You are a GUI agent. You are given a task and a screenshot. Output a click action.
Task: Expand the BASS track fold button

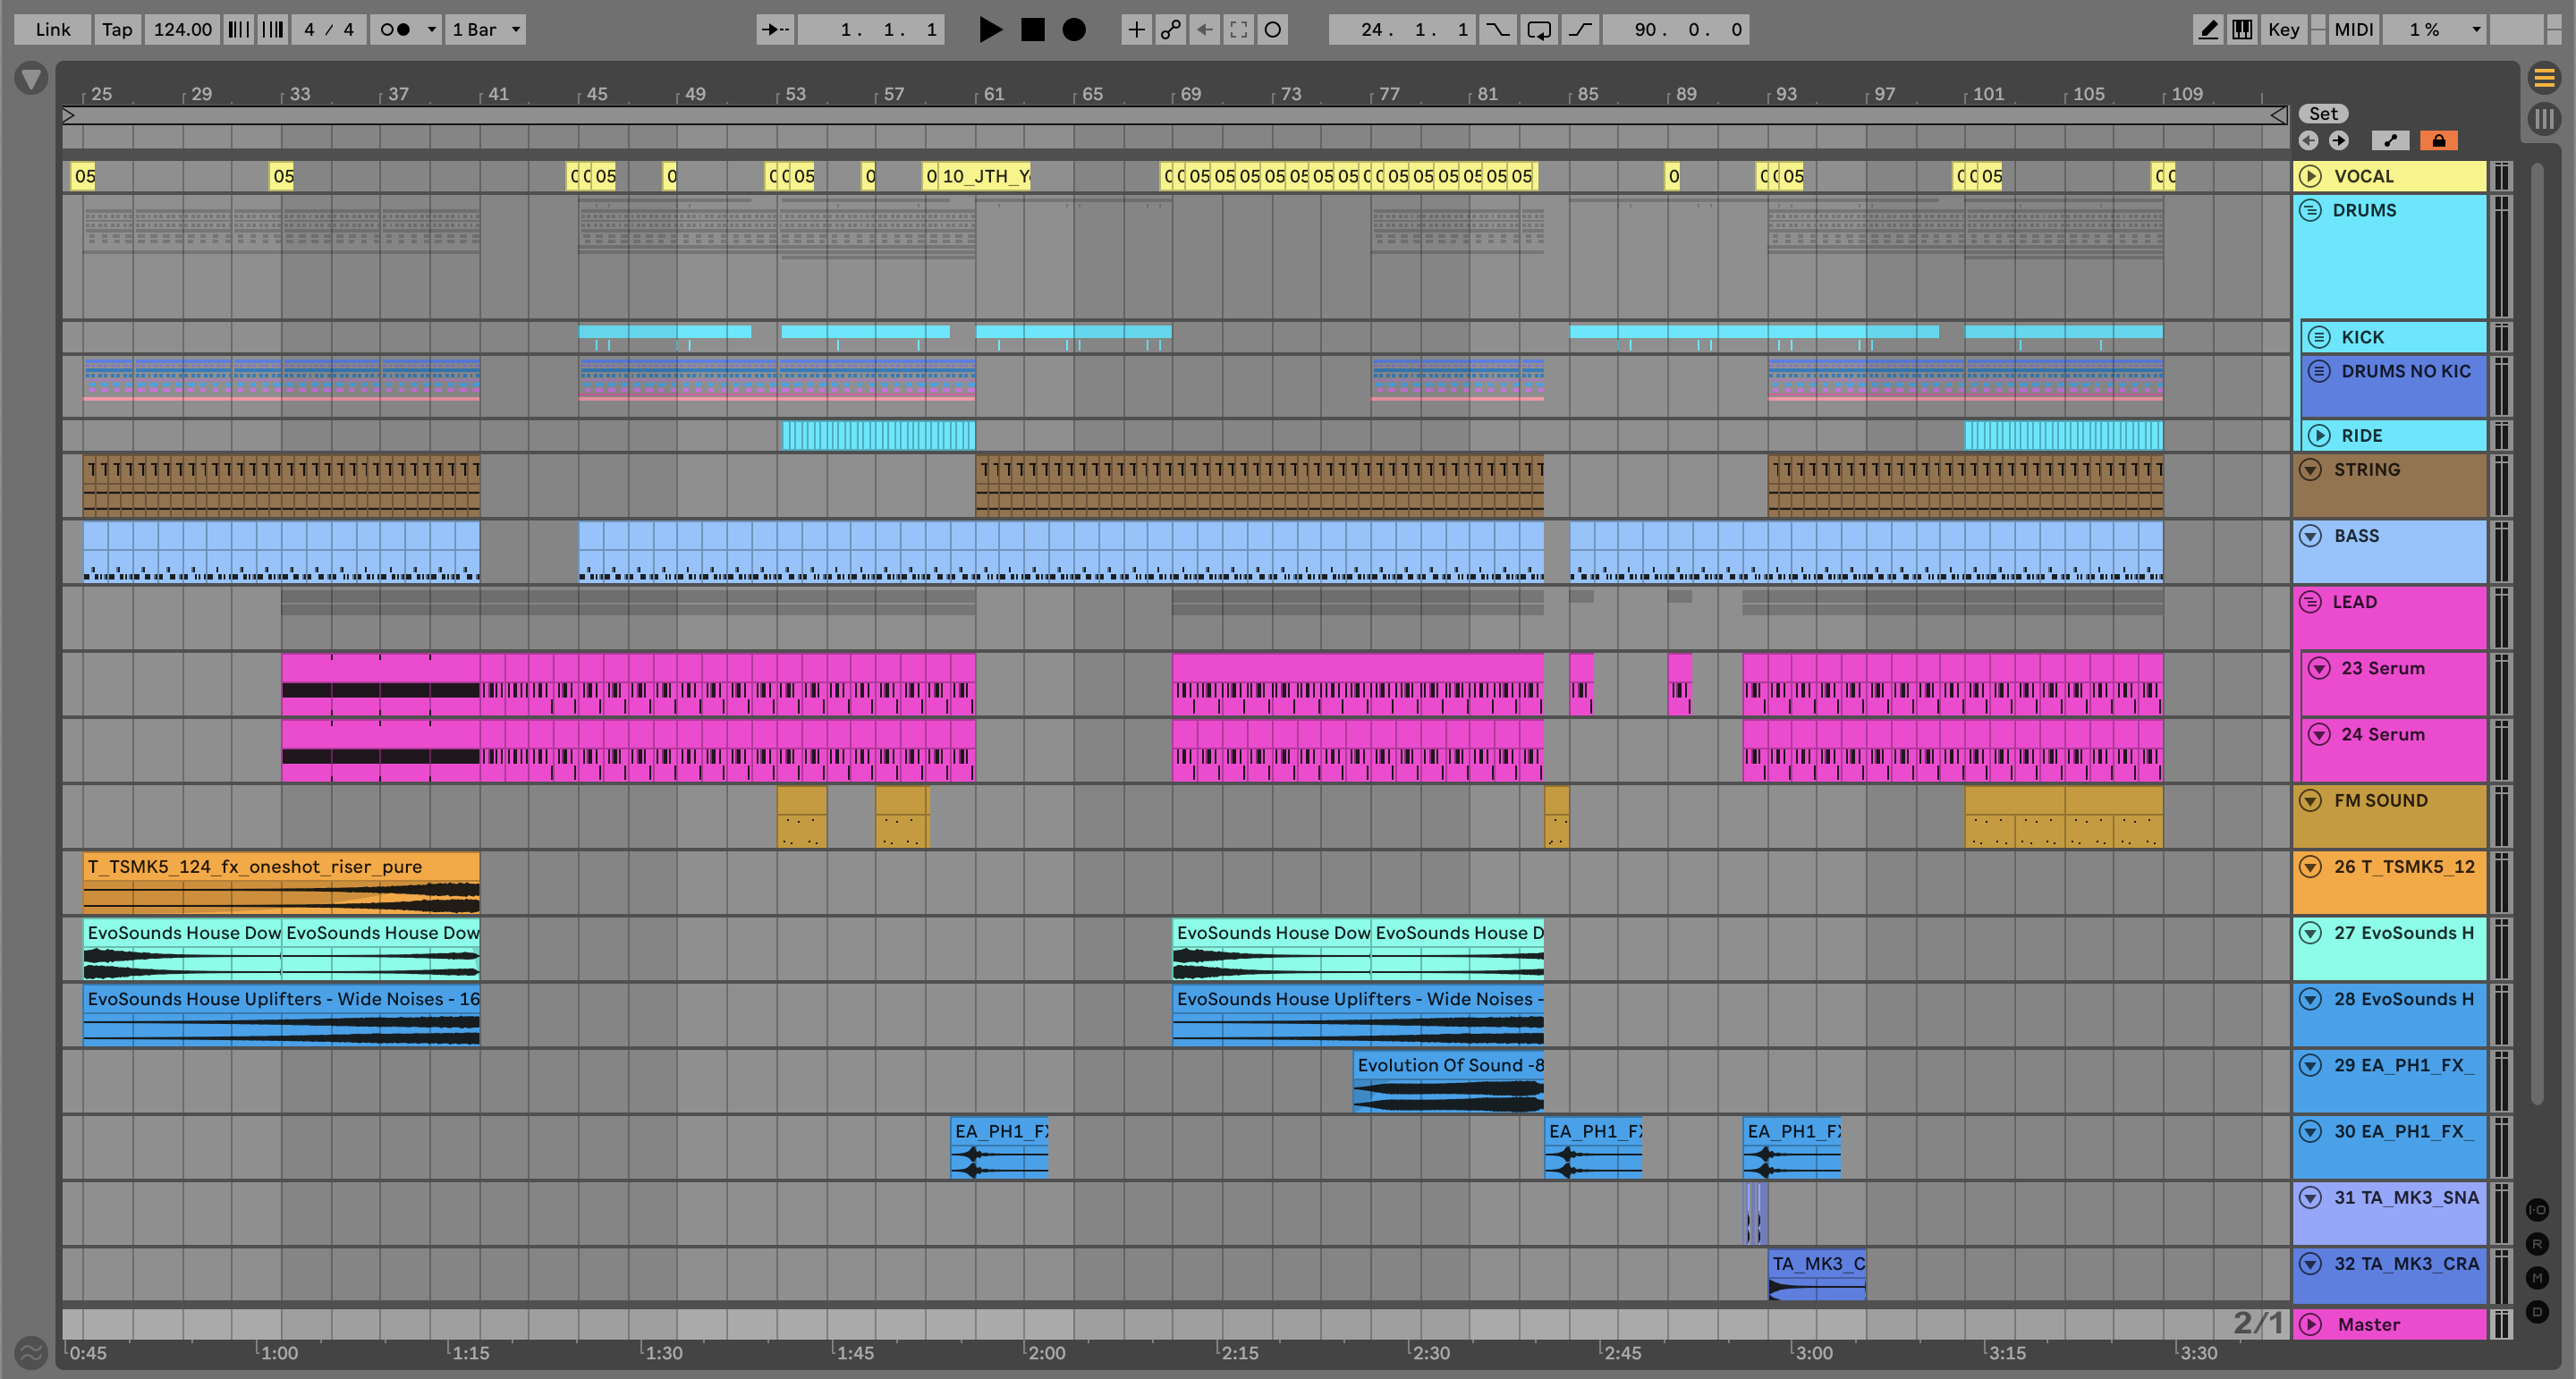click(x=2310, y=535)
